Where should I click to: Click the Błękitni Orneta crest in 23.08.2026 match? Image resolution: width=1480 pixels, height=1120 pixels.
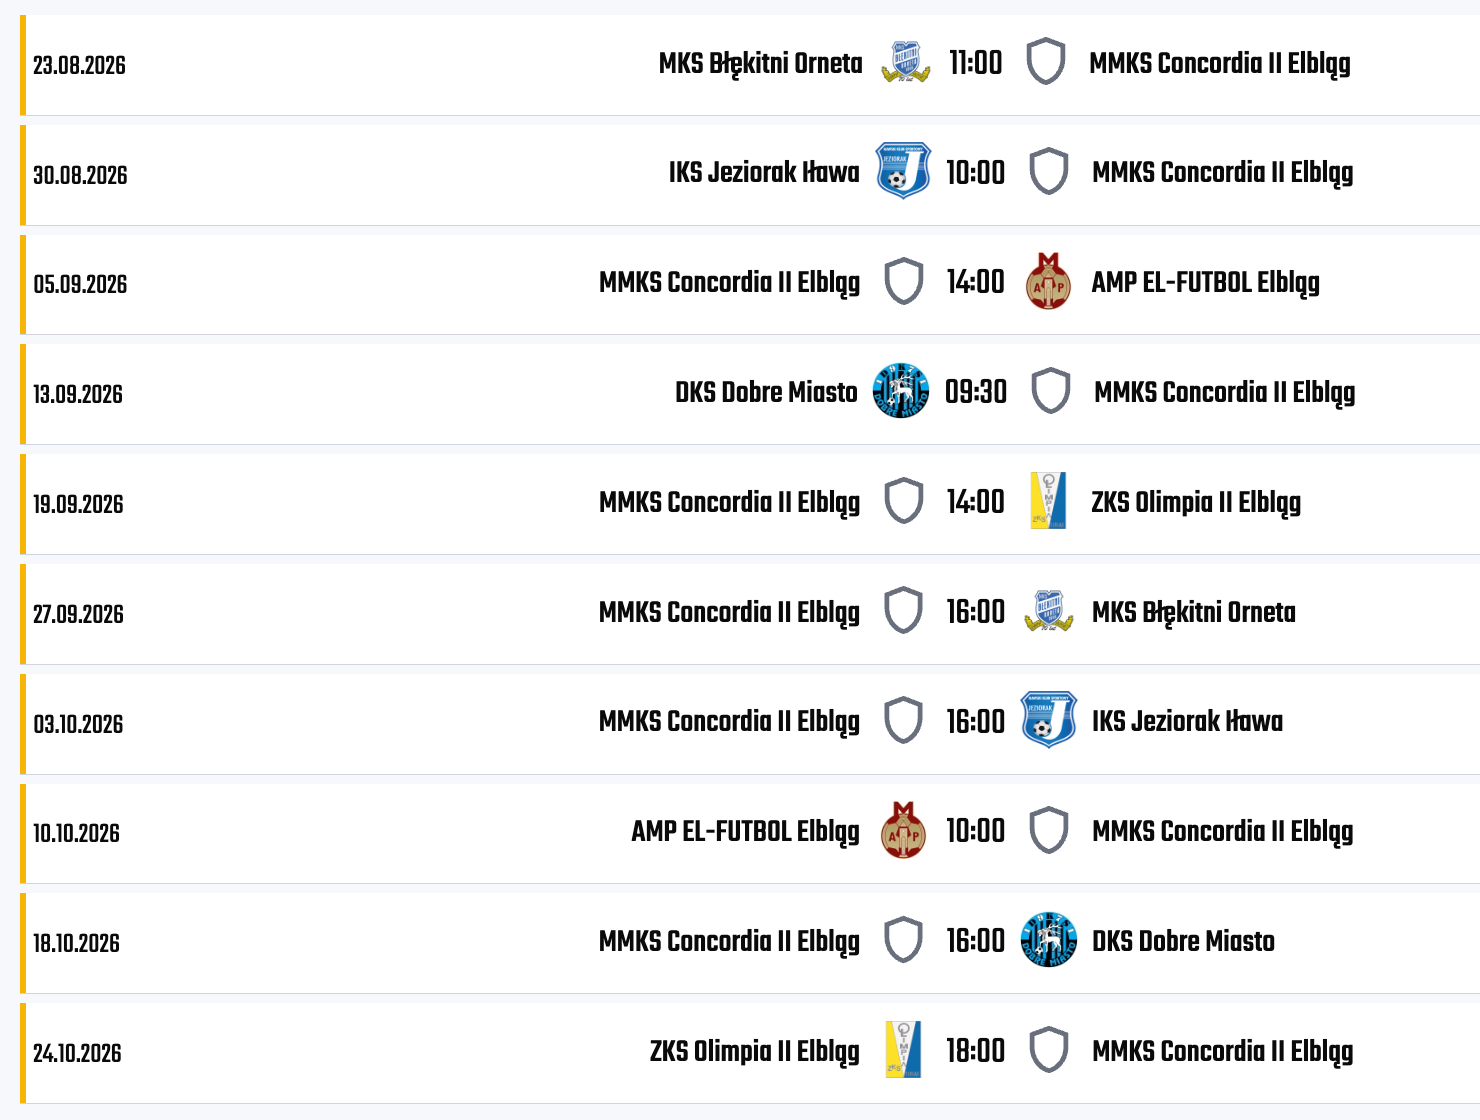point(906,62)
